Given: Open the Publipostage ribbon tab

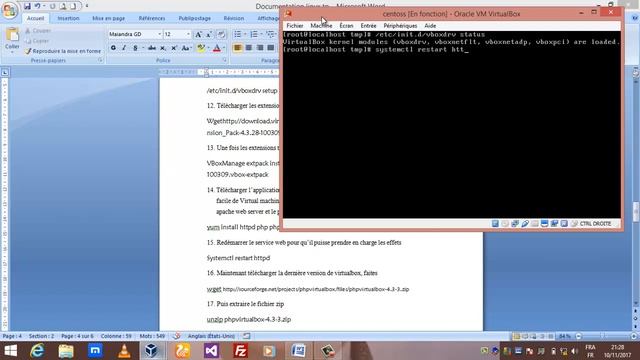Looking at the screenshot, I should point(195,18).
